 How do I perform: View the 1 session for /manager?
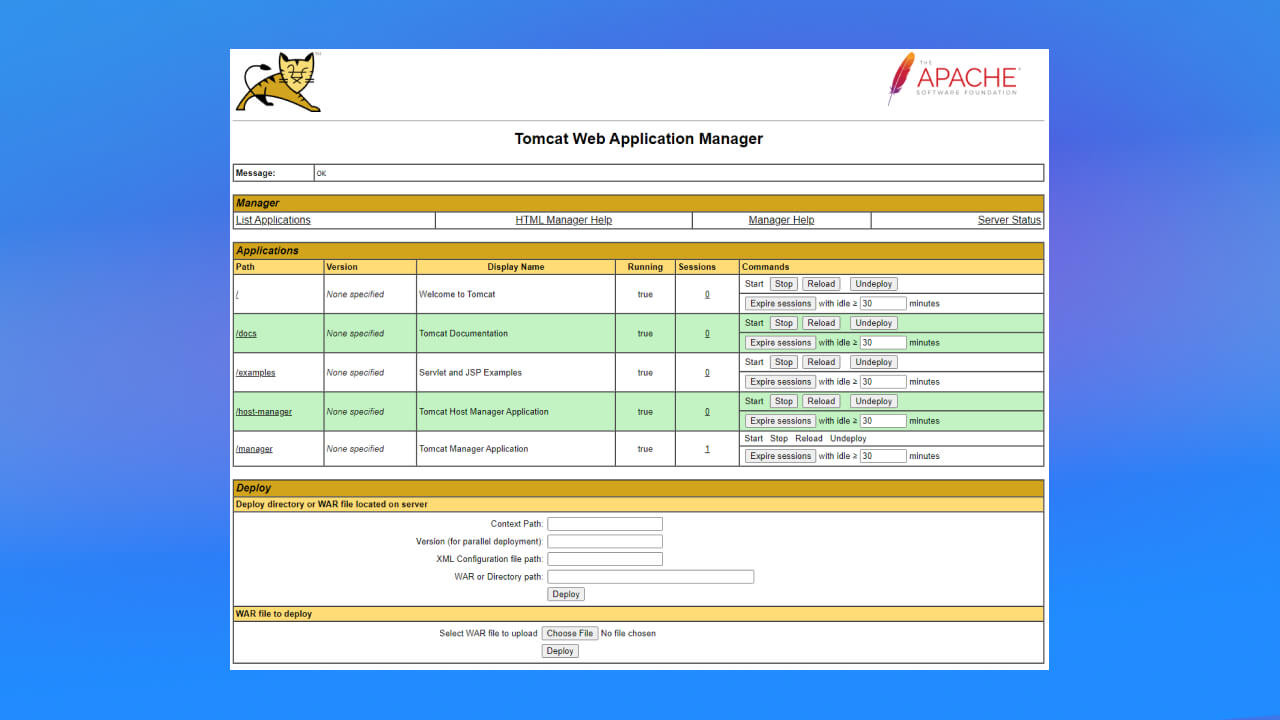(x=707, y=449)
